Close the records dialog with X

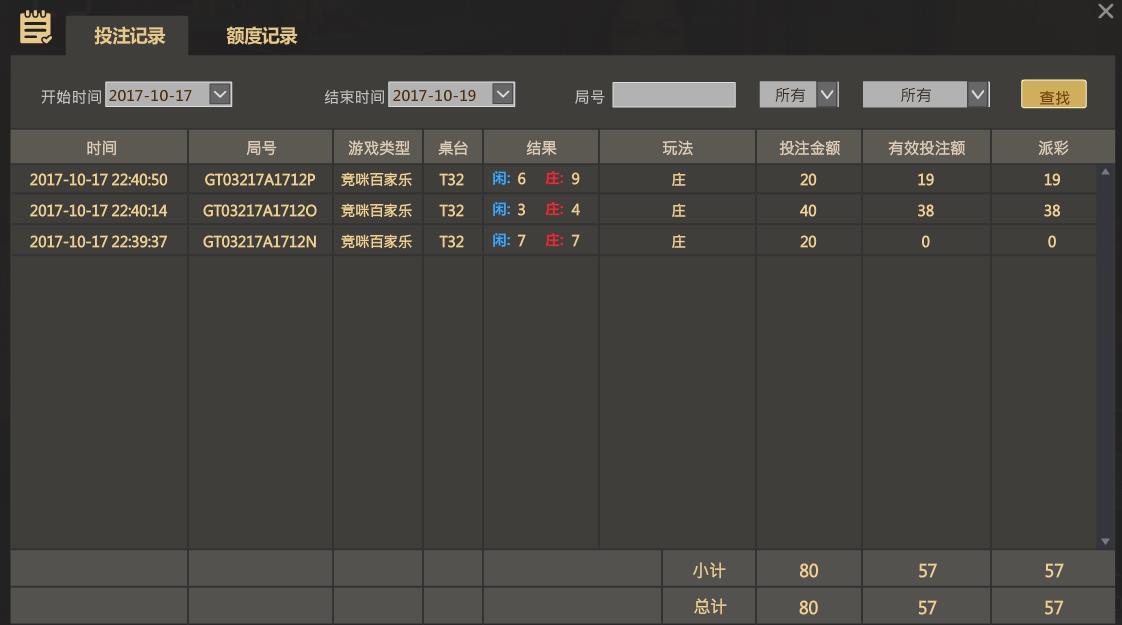click(1105, 12)
